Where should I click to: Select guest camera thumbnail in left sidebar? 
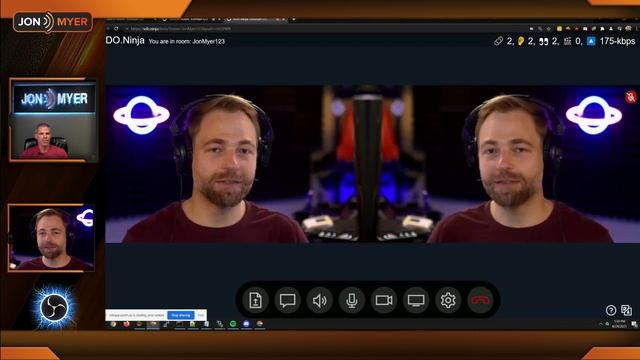tap(52, 238)
